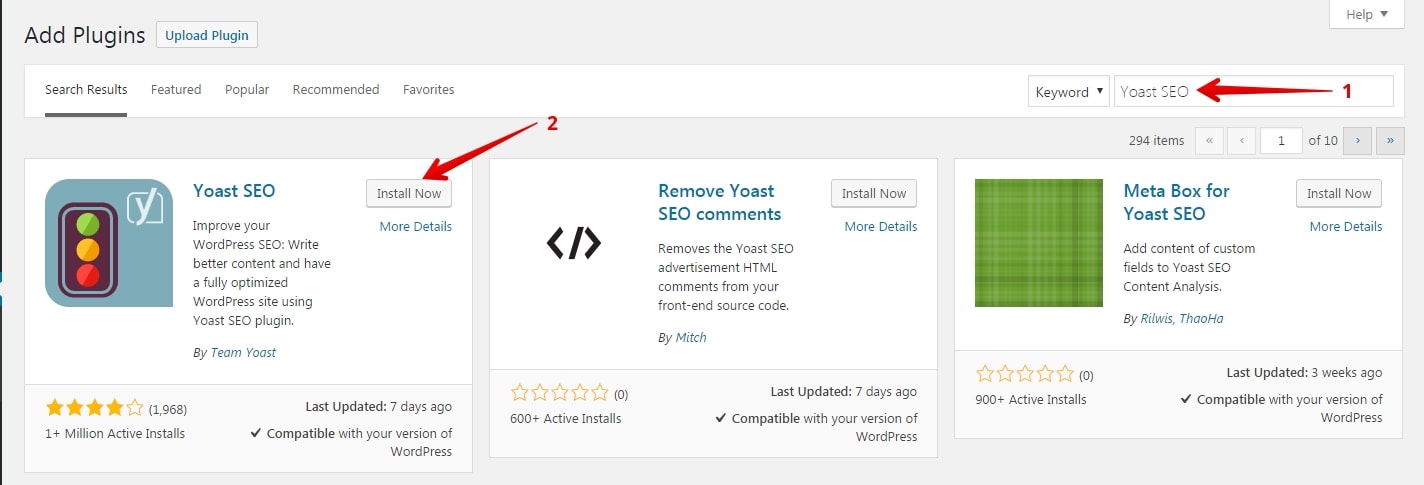Switch to the Featured tab
This screenshot has height=485, width=1424.
176,90
